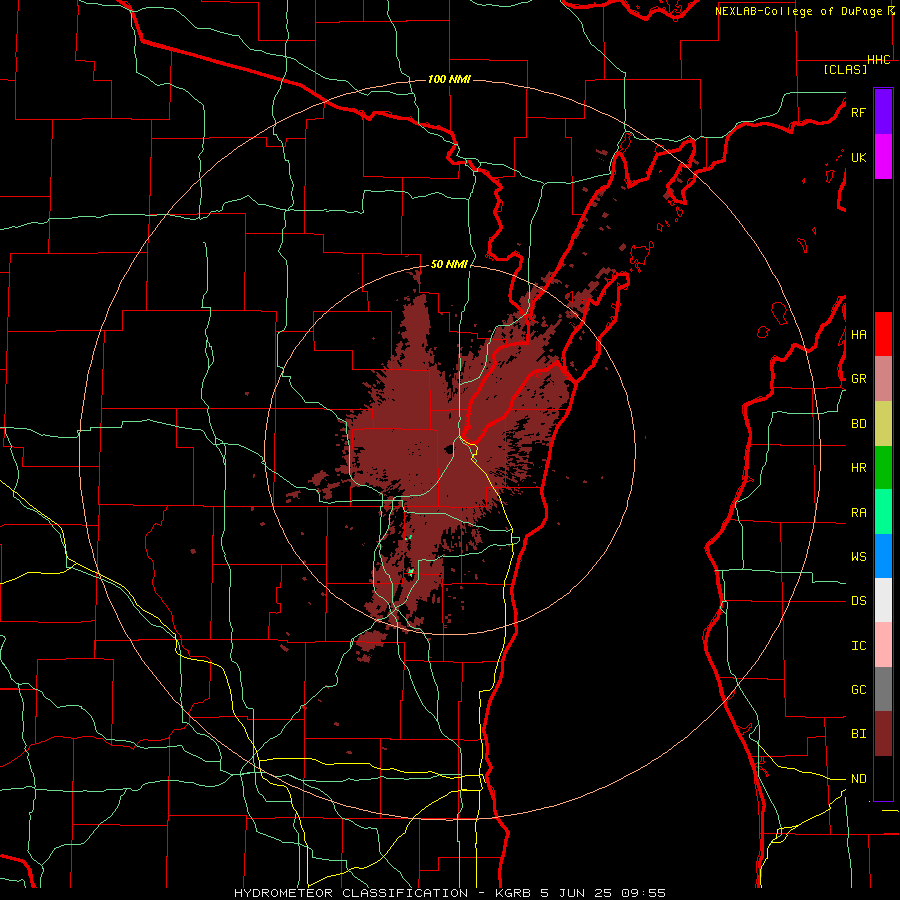Click the DS legend label

click(x=858, y=601)
